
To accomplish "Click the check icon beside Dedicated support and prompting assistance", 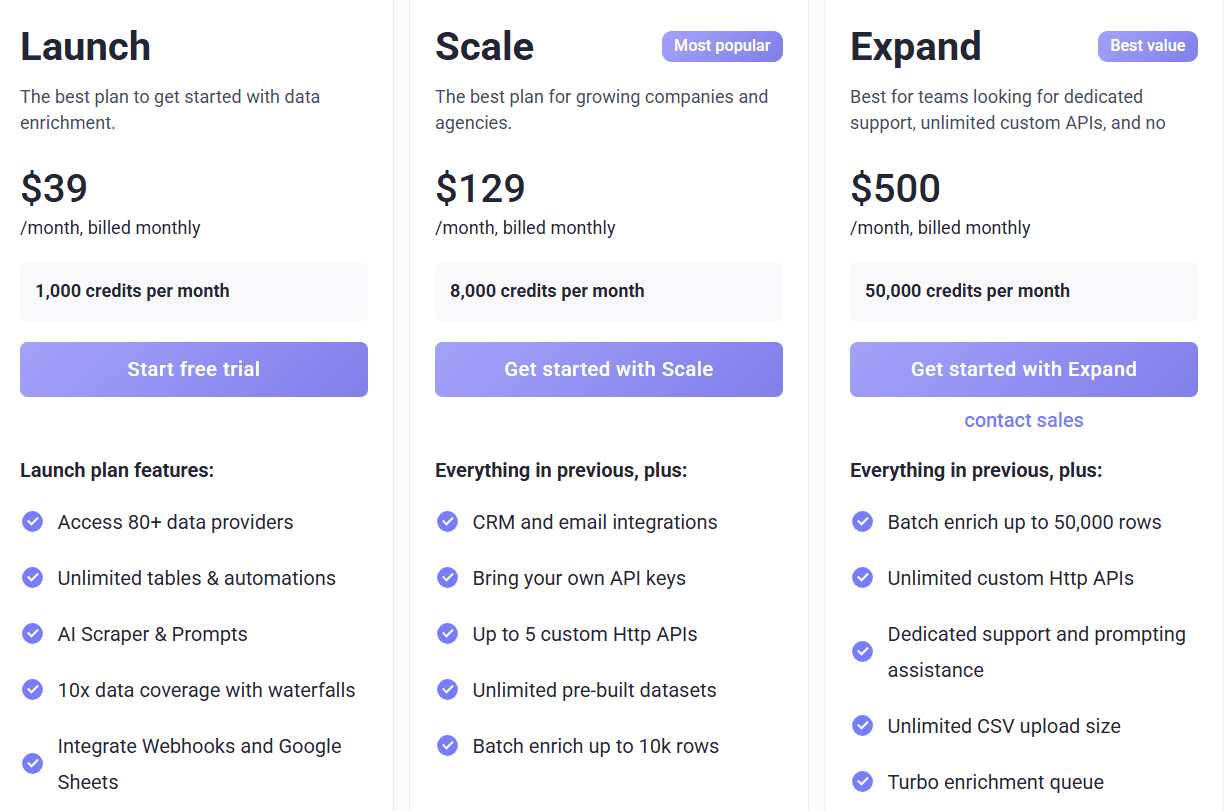I will click(862, 651).
